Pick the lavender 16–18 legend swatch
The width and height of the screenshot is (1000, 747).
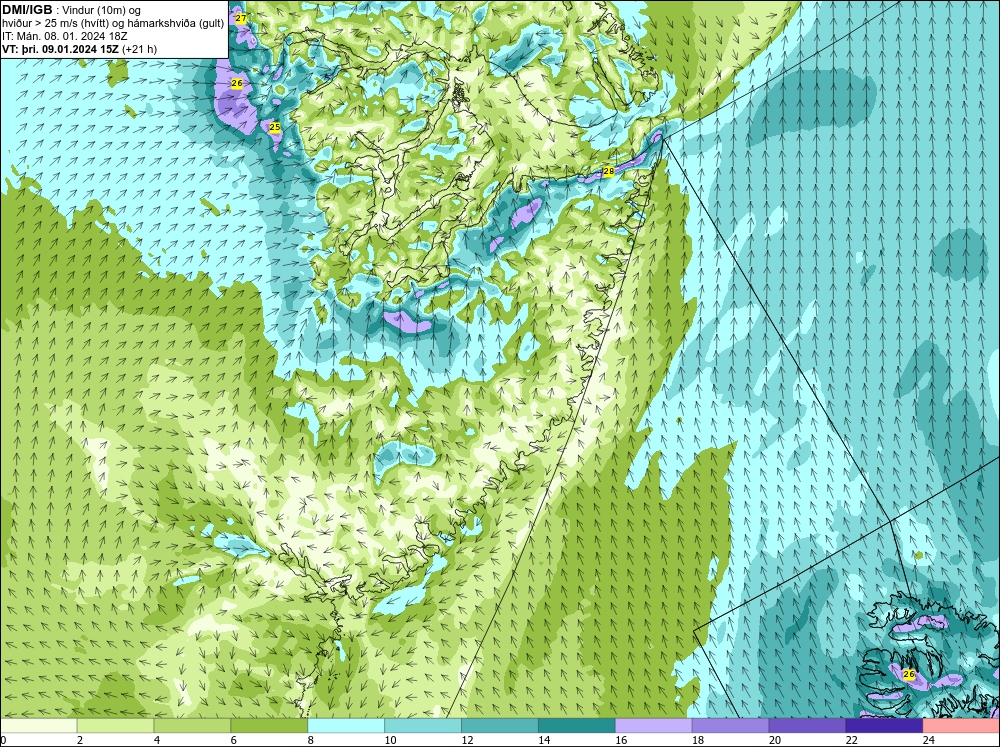pos(654,725)
